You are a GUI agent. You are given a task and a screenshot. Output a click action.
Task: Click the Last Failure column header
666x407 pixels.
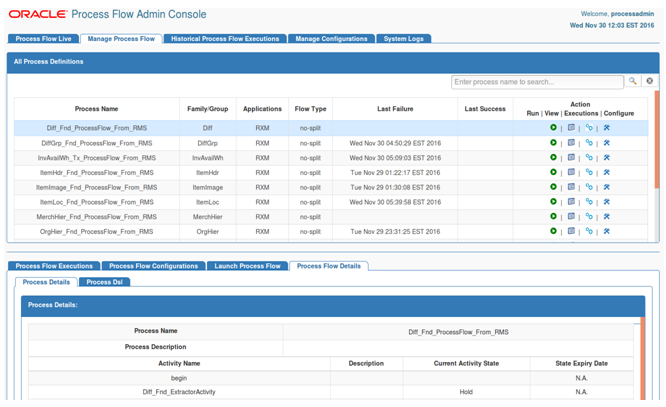[395, 109]
